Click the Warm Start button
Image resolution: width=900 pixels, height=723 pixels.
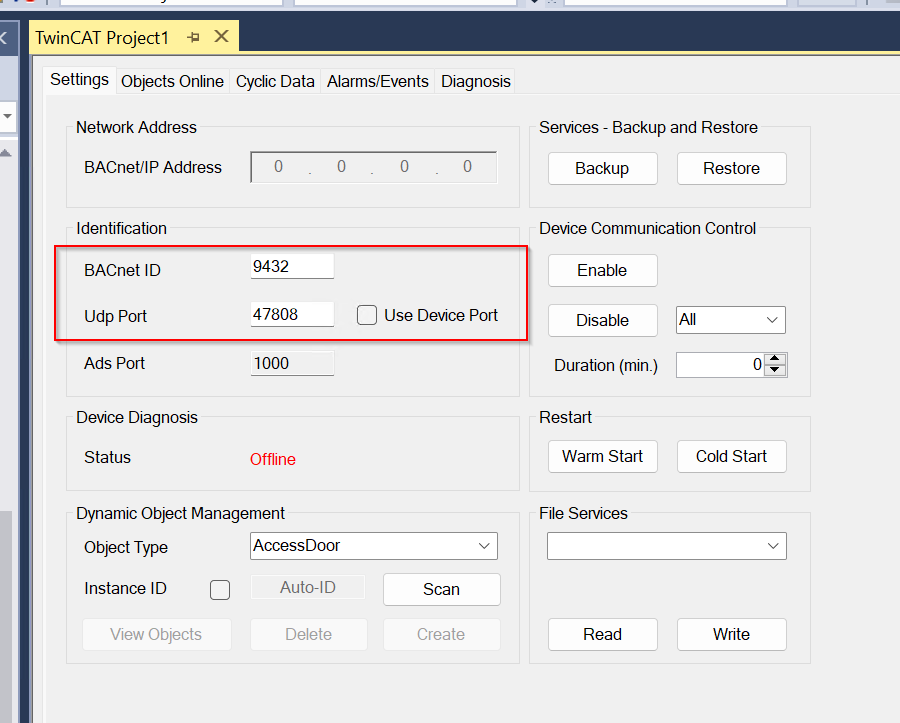(x=603, y=457)
